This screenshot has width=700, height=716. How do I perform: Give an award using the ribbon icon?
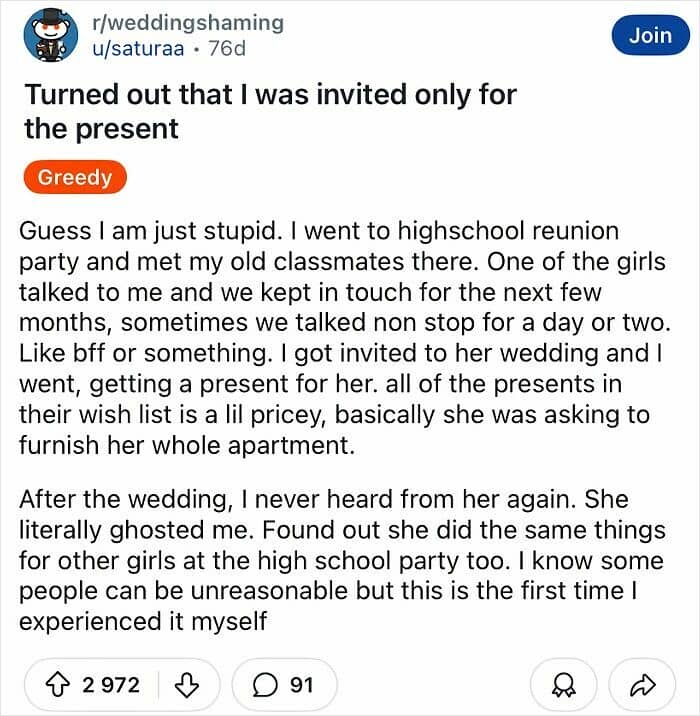tap(564, 685)
